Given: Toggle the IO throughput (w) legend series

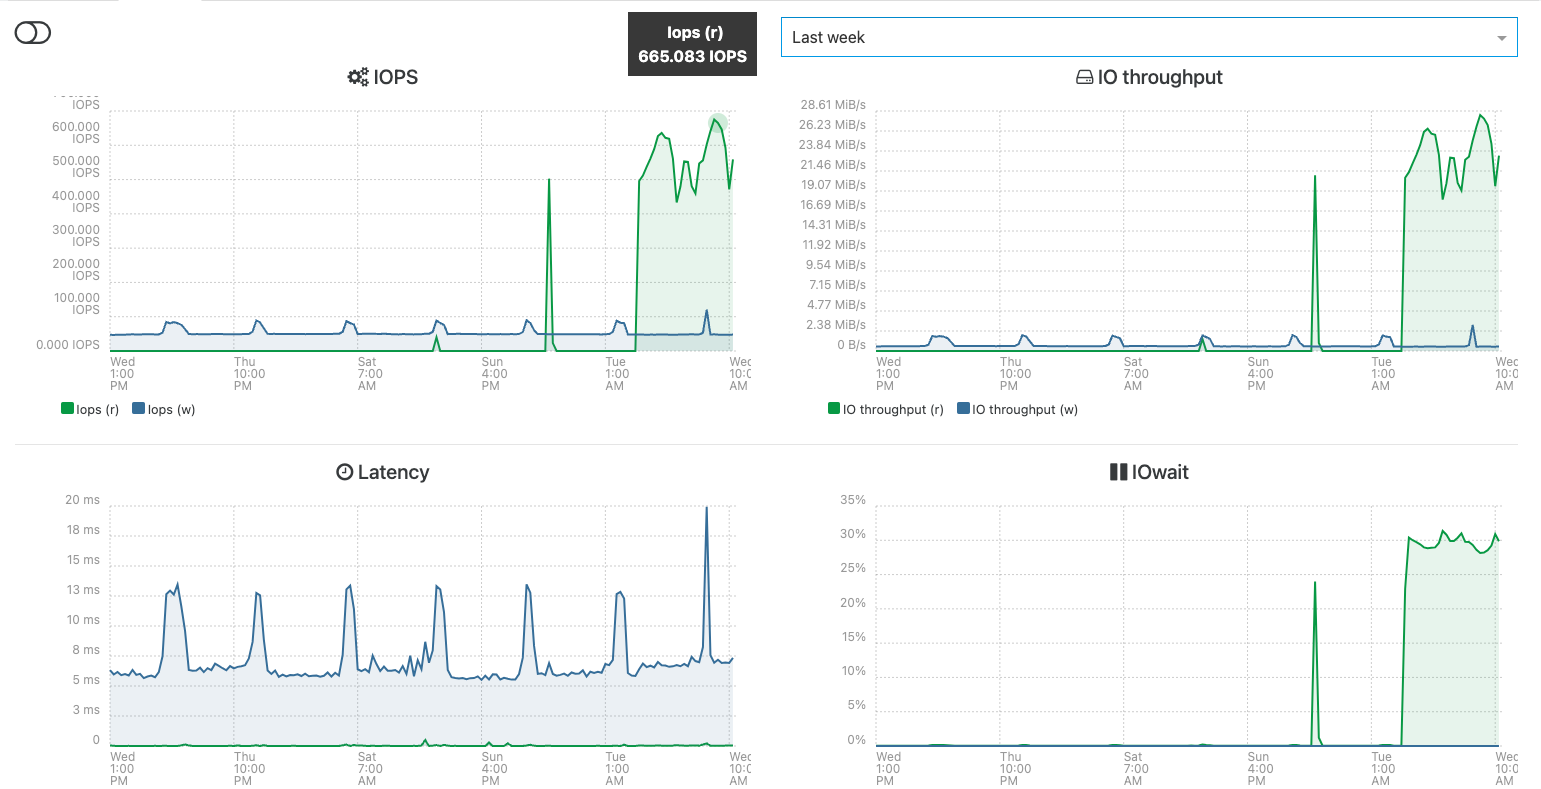Looking at the screenshot, I should coord(1018,409).
